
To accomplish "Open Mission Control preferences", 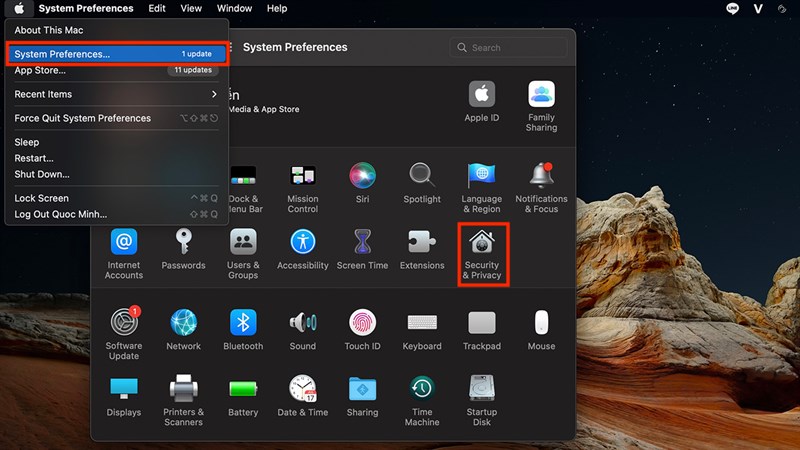I will pyautogui.click(x=303, y=188).
